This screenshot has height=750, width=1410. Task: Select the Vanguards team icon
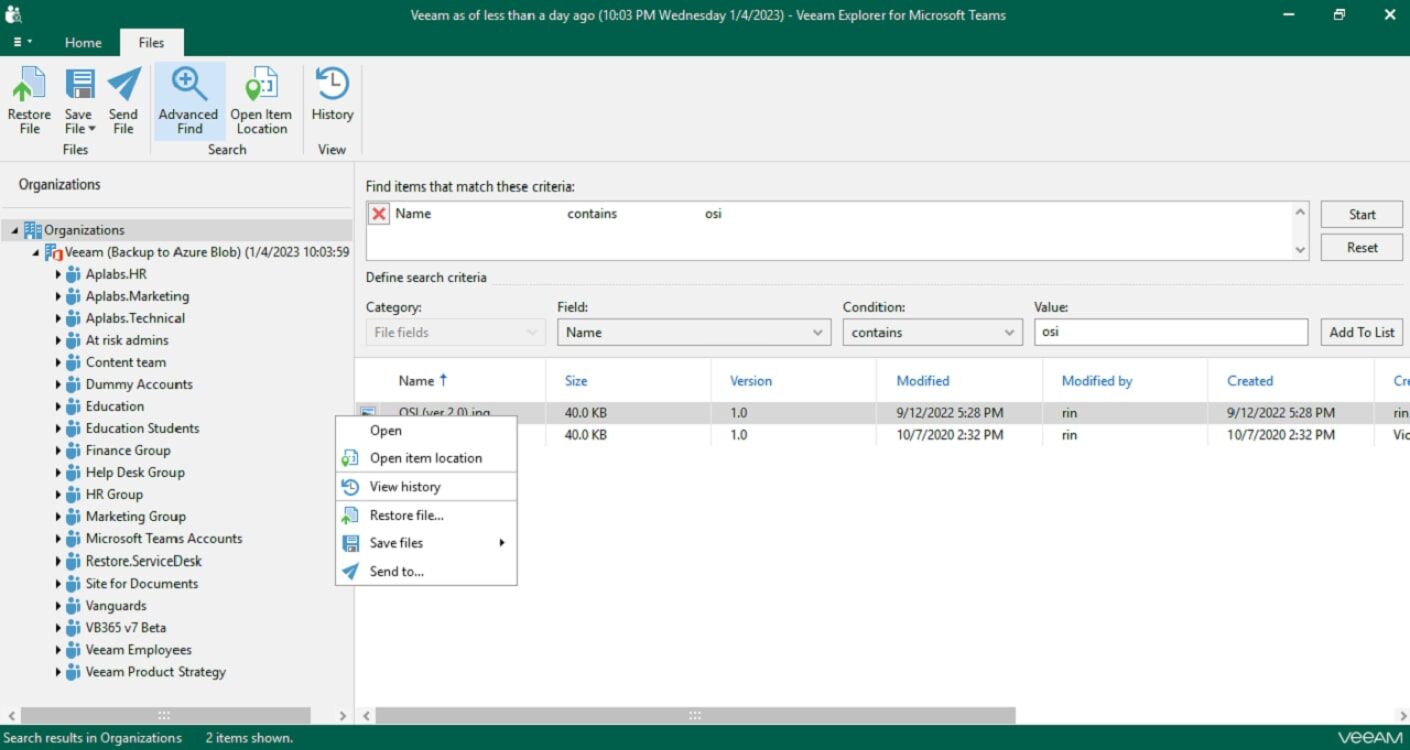(73, 605)
